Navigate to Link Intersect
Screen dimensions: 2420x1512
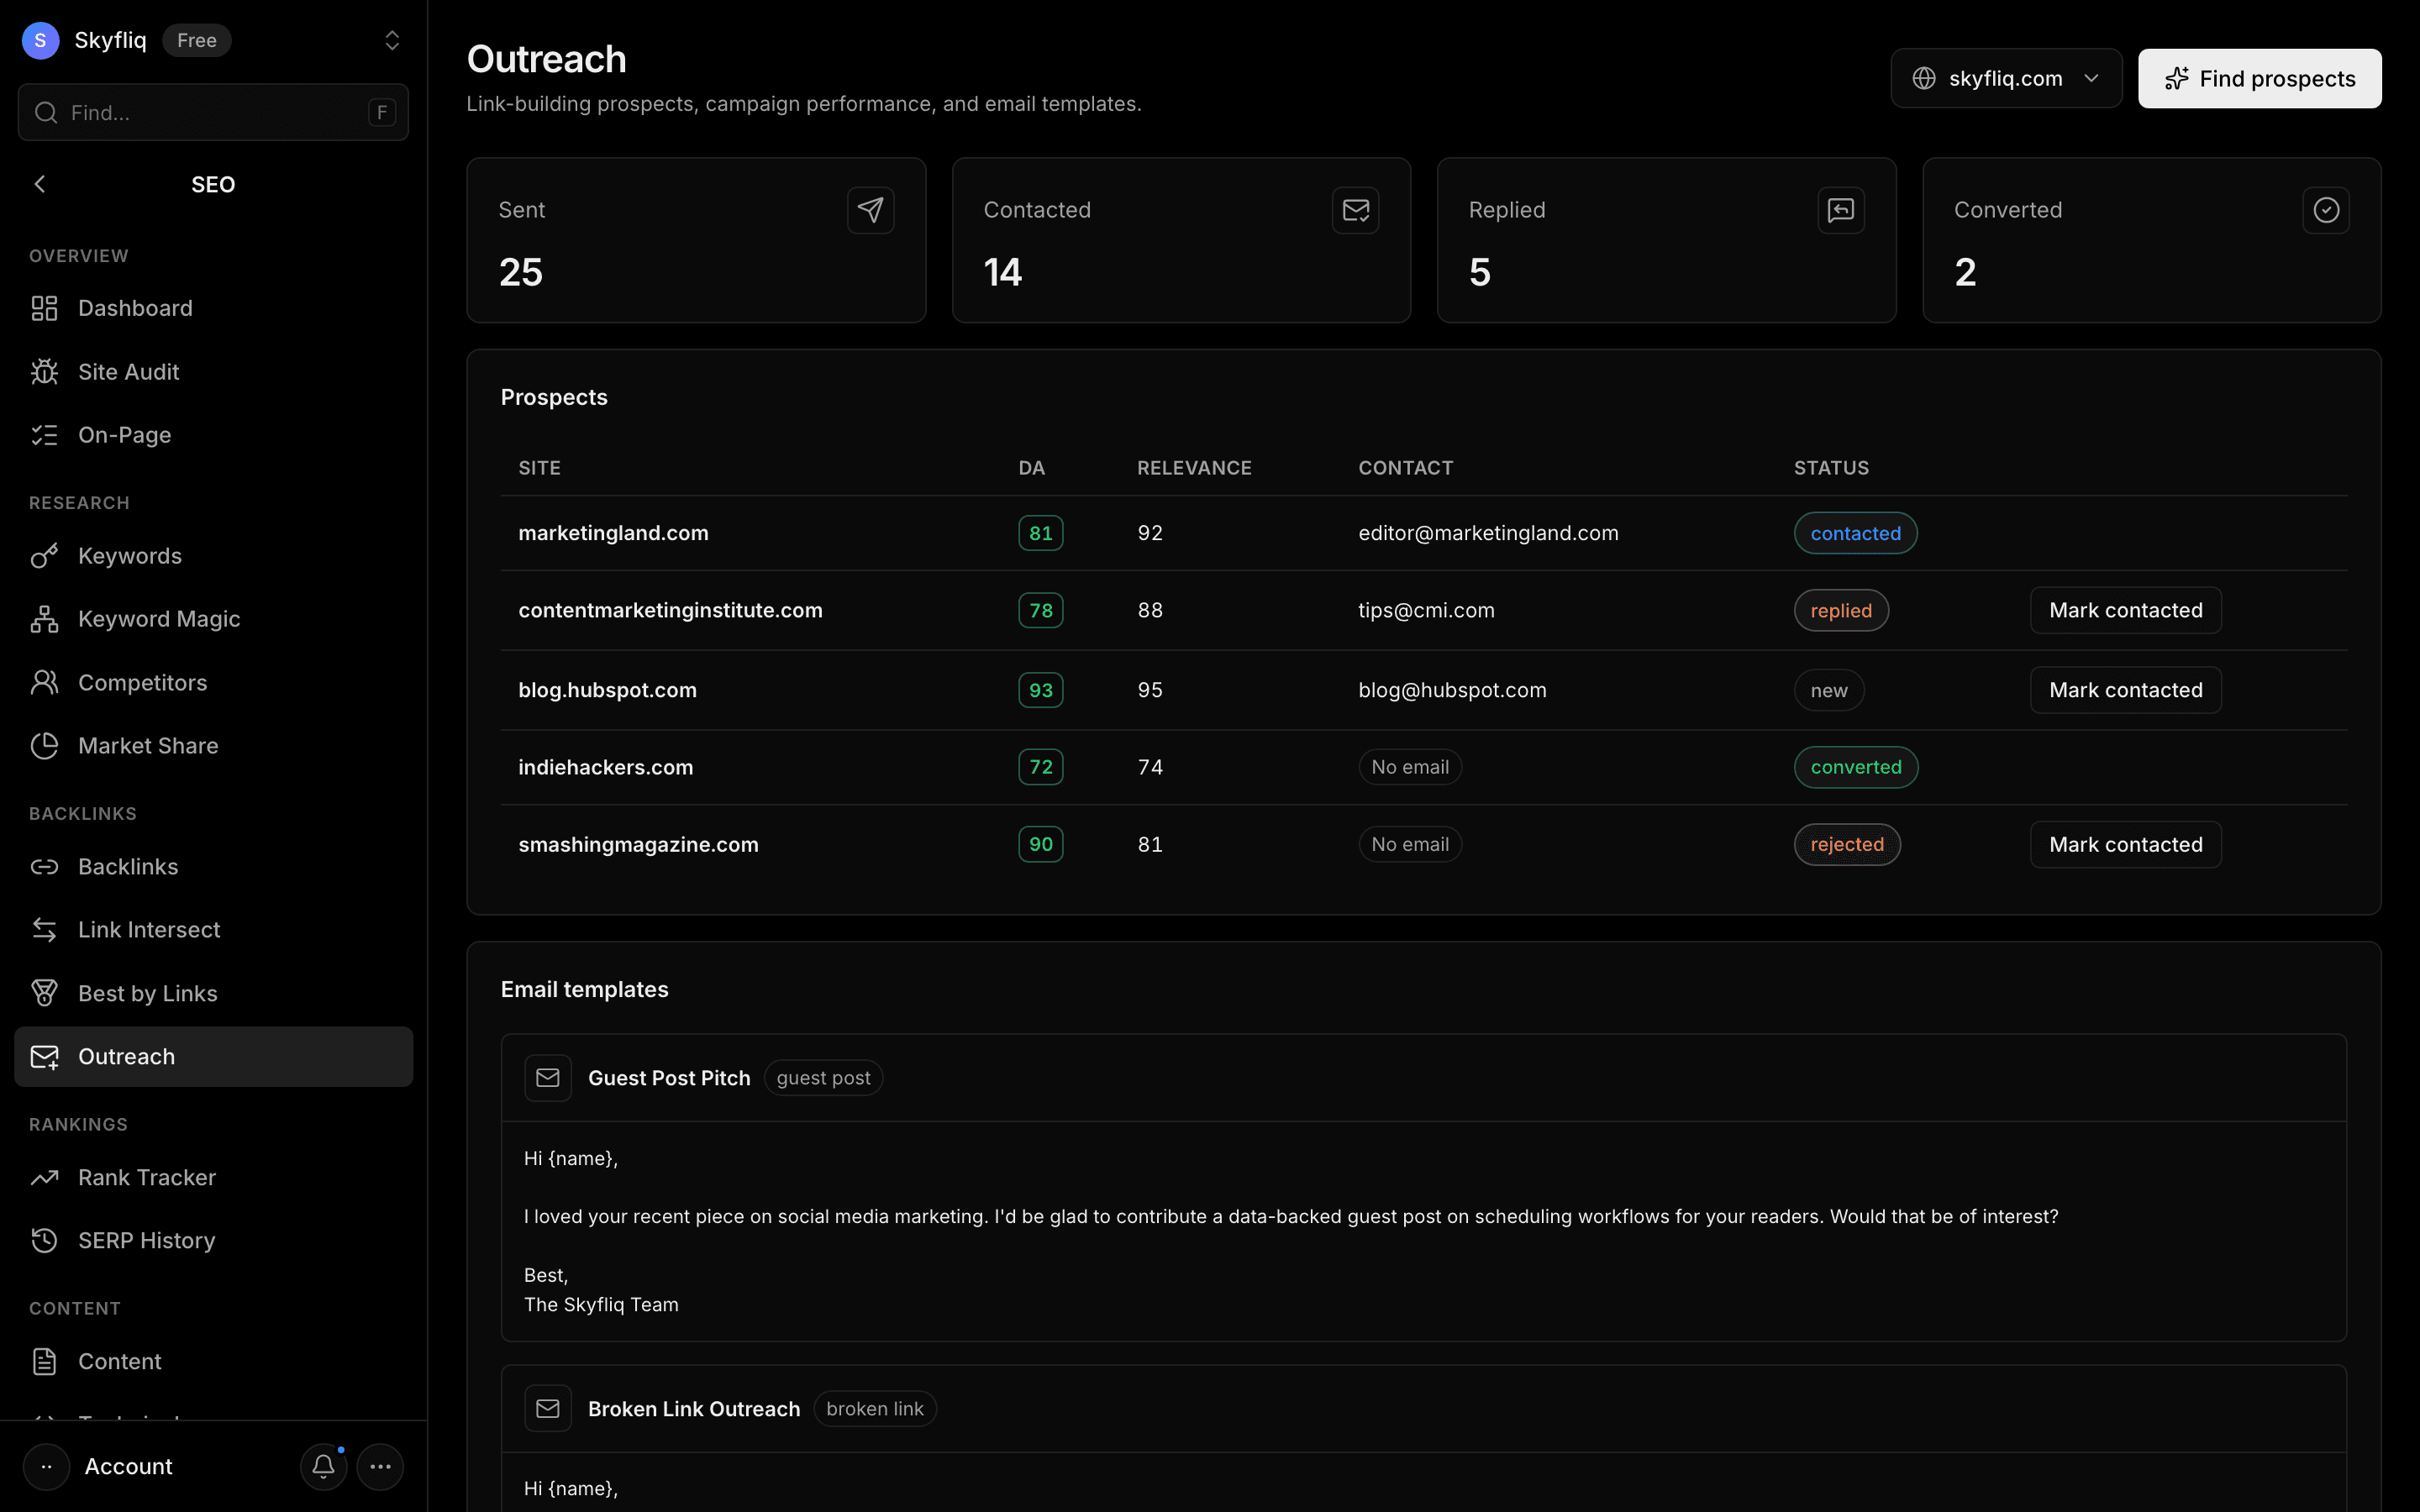pyautogui.click(x=213, y=930)
